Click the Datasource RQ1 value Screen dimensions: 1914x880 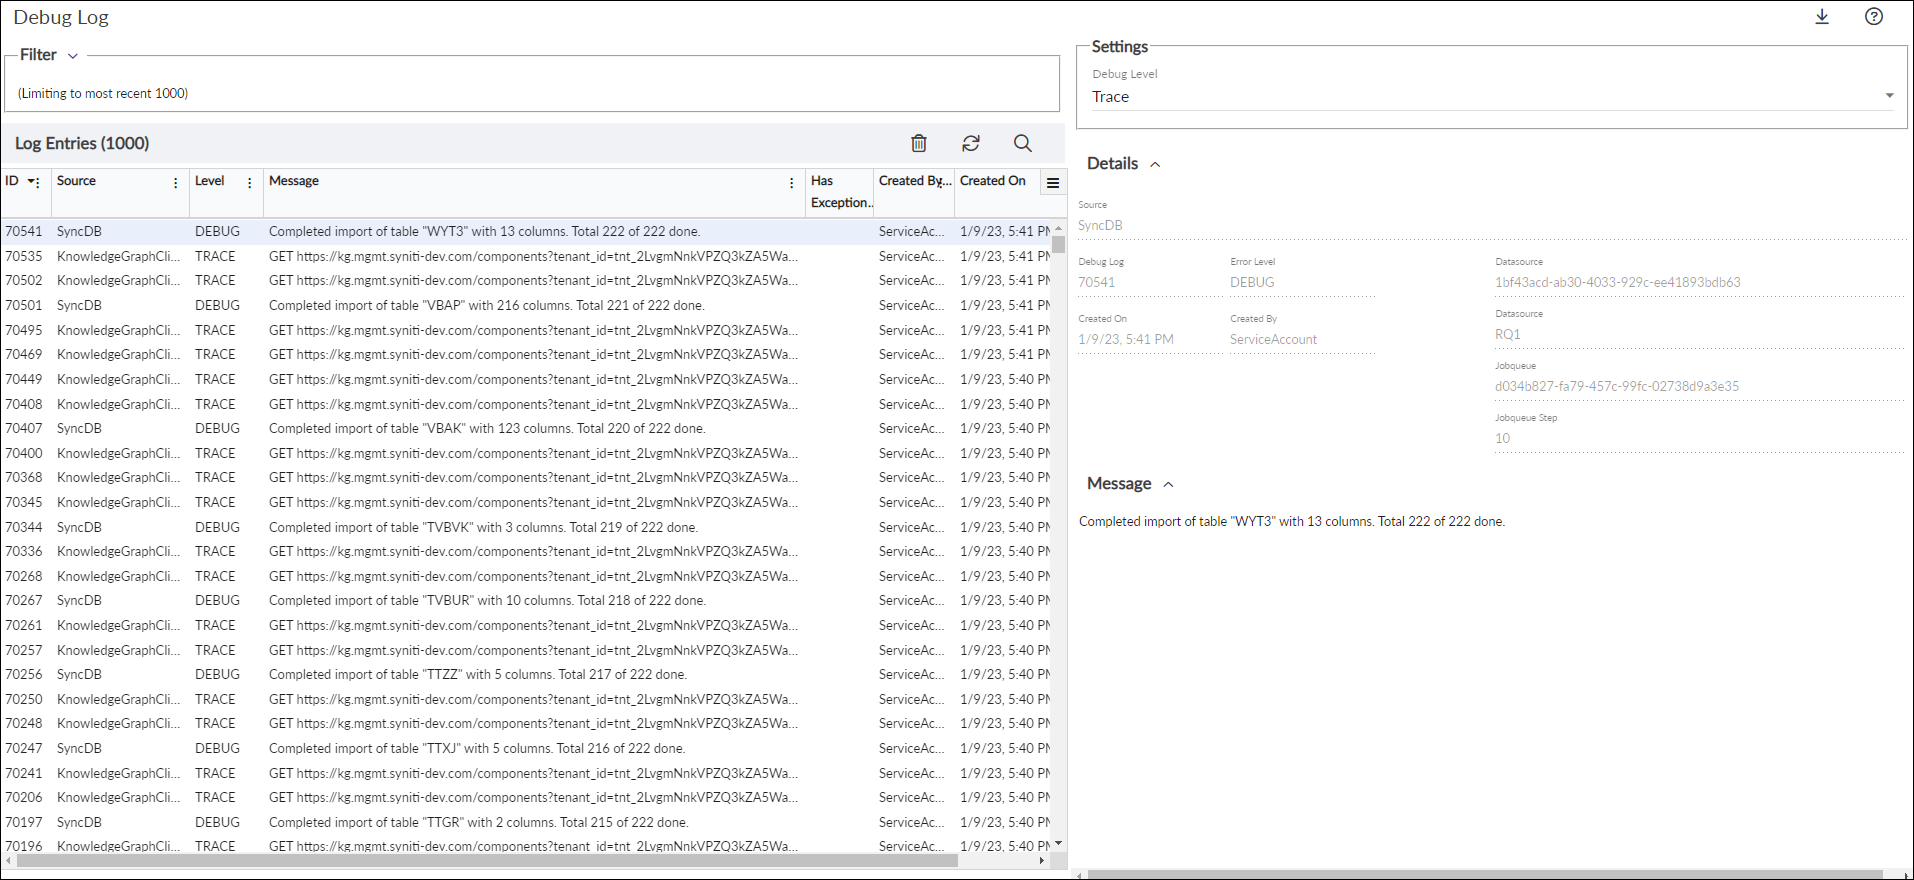[x=1507, y=334]
